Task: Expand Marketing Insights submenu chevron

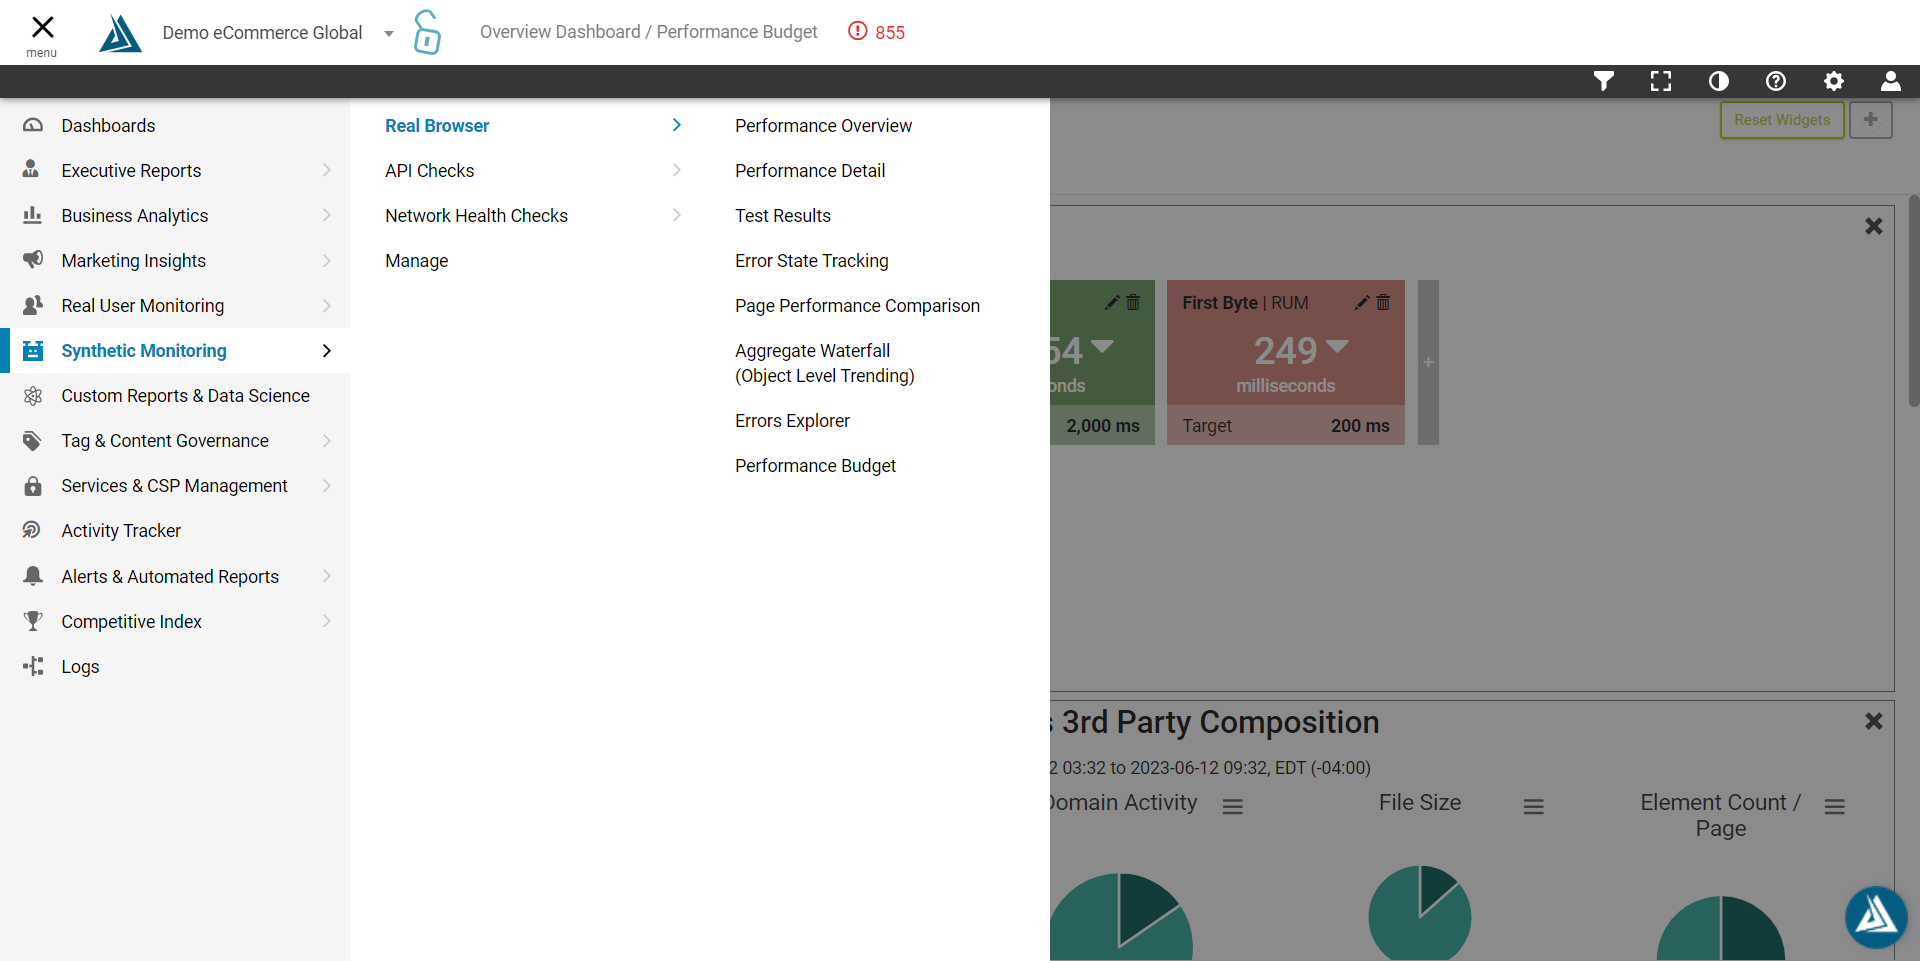Action: tap(326, 261)
